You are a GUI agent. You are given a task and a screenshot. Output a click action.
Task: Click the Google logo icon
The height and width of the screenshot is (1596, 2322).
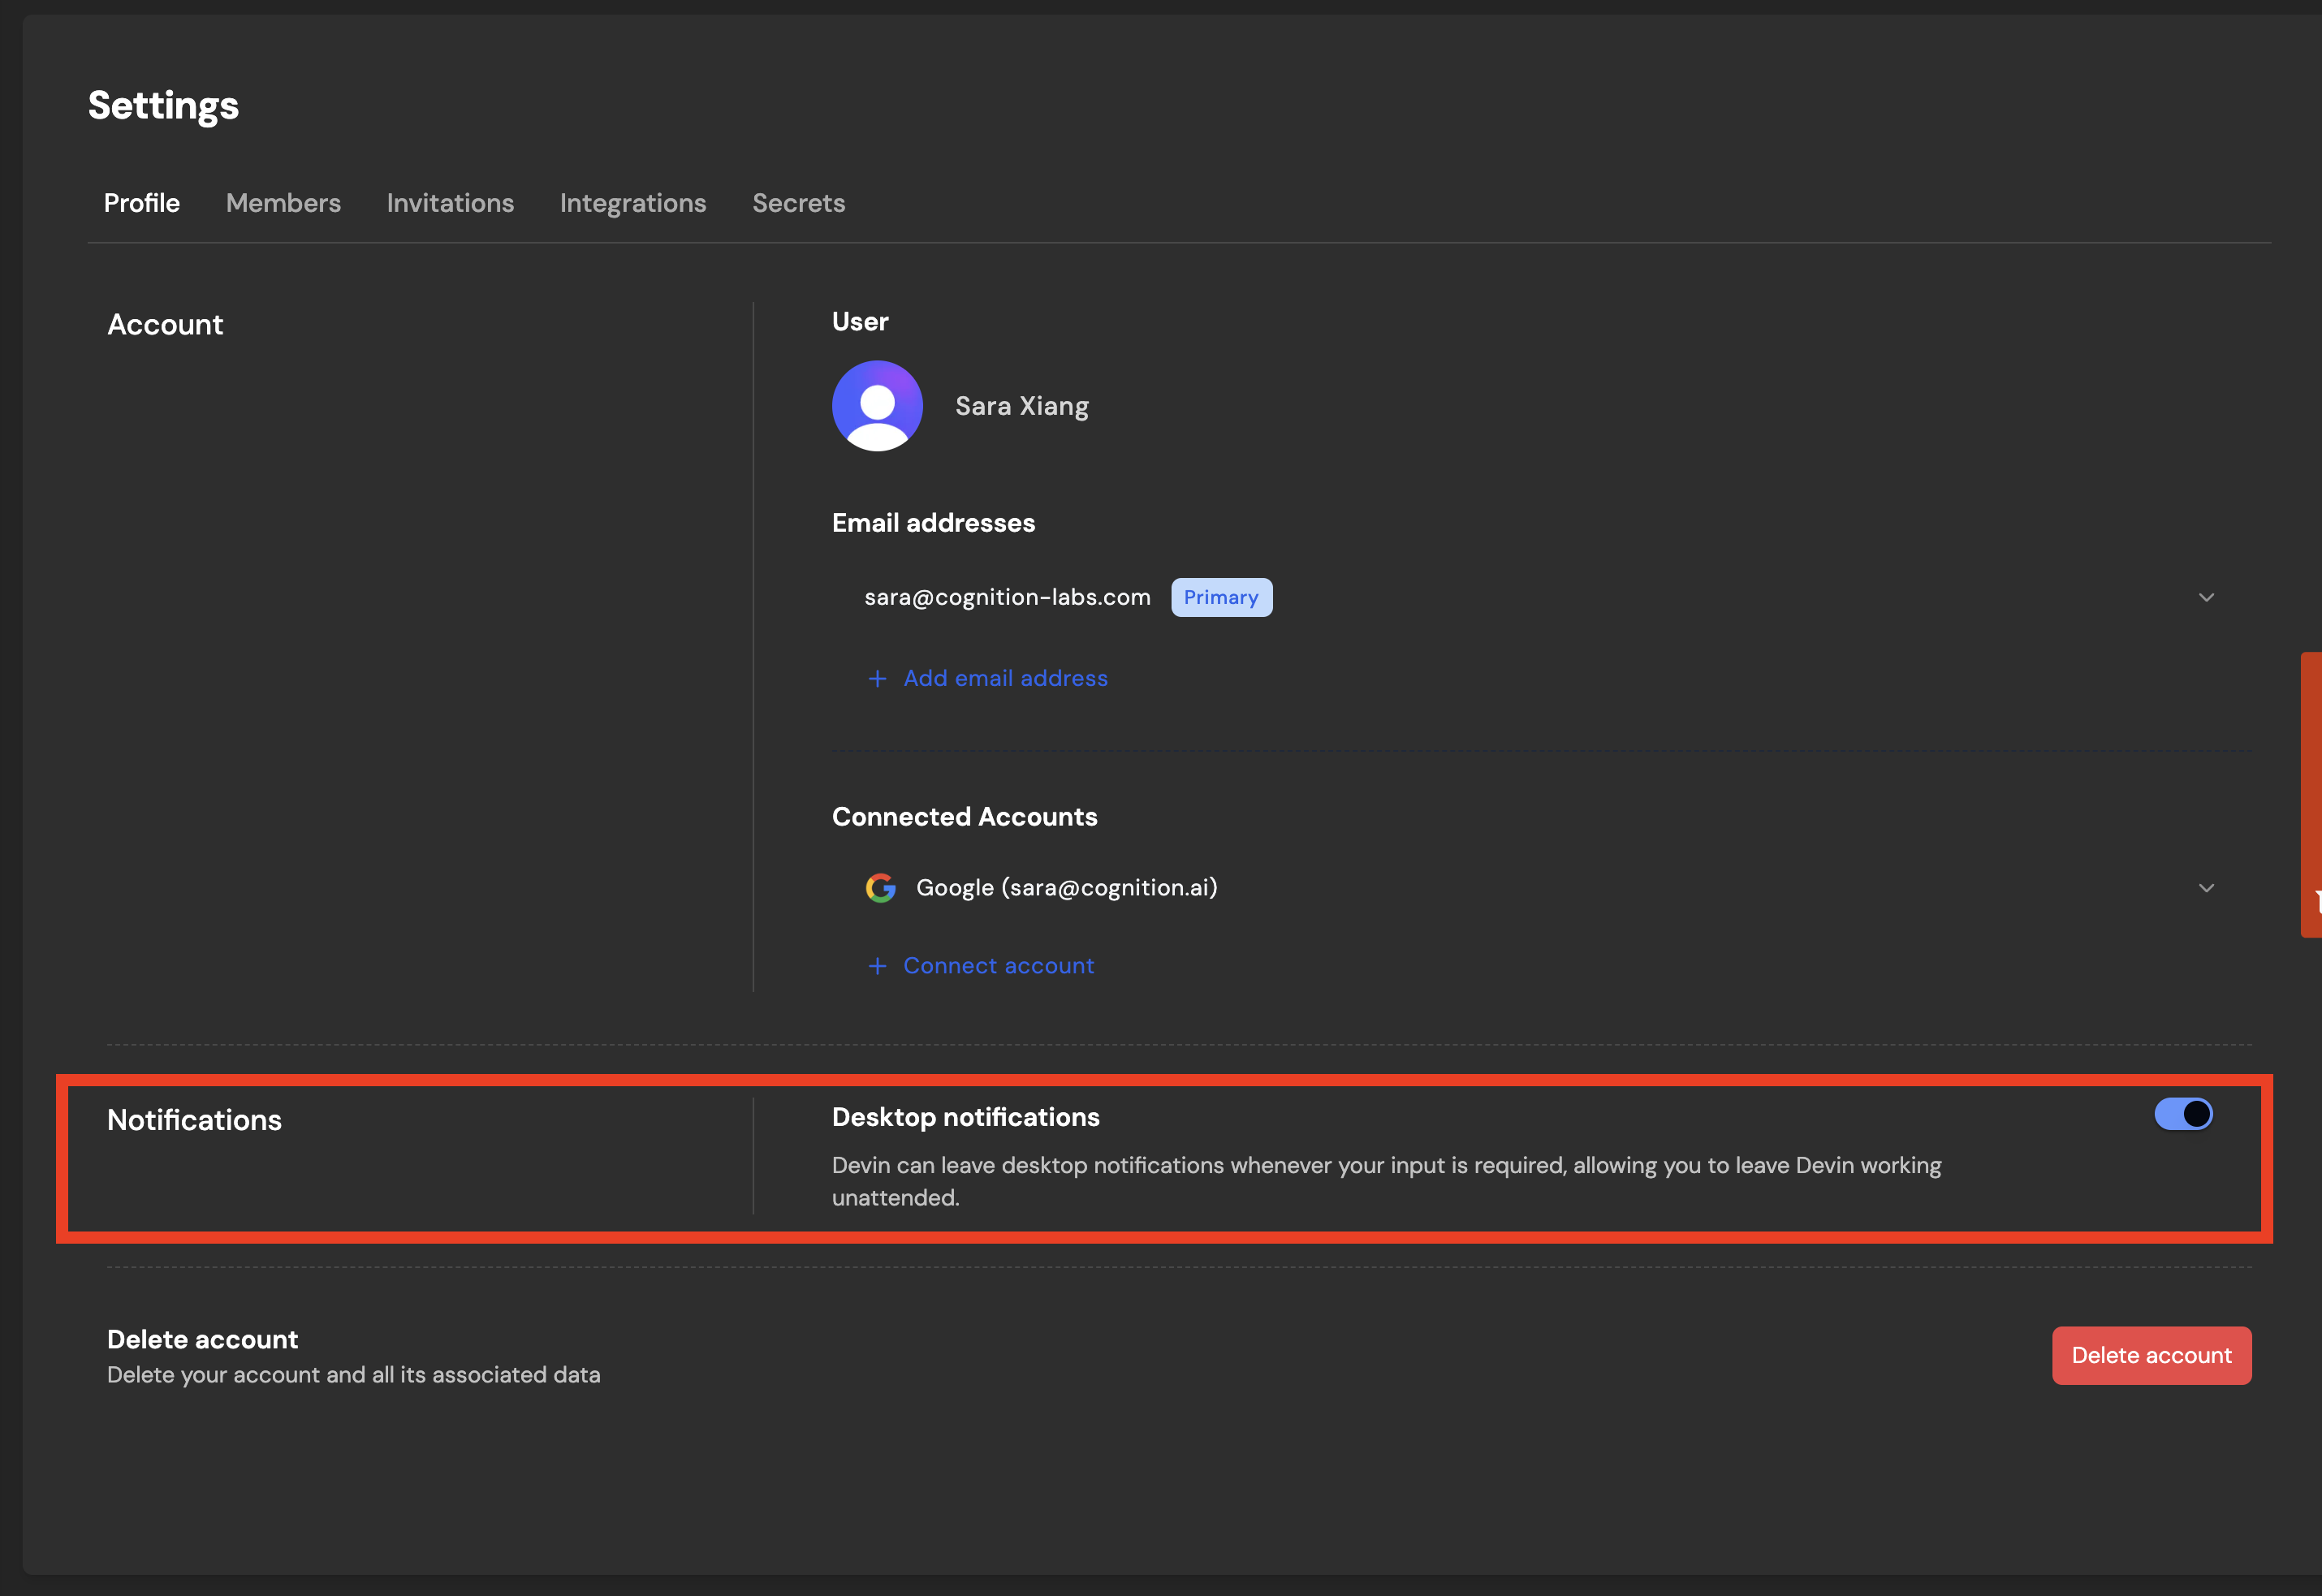coord(880,888)
